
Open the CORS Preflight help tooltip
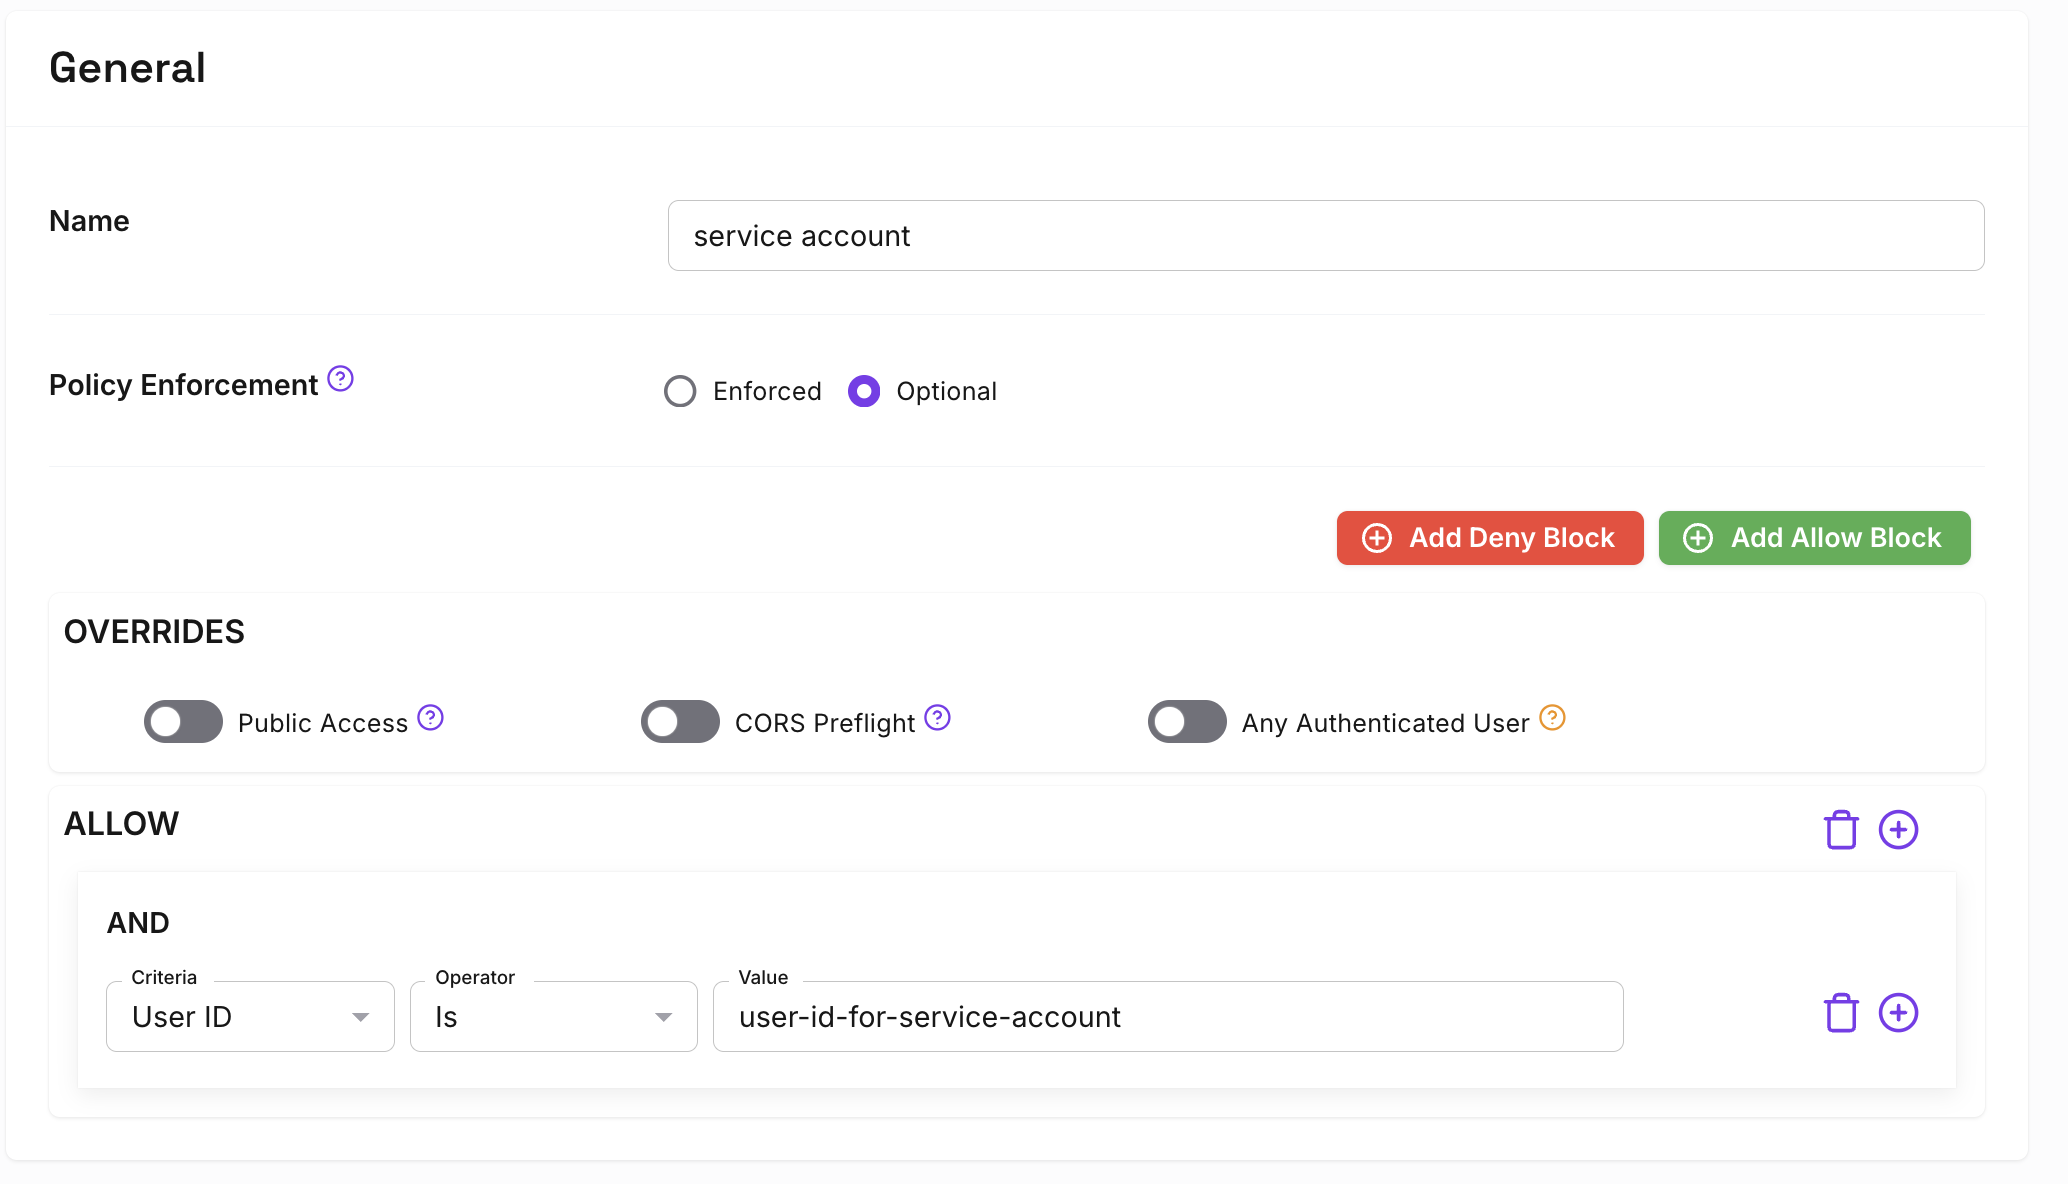pos(937,716)
